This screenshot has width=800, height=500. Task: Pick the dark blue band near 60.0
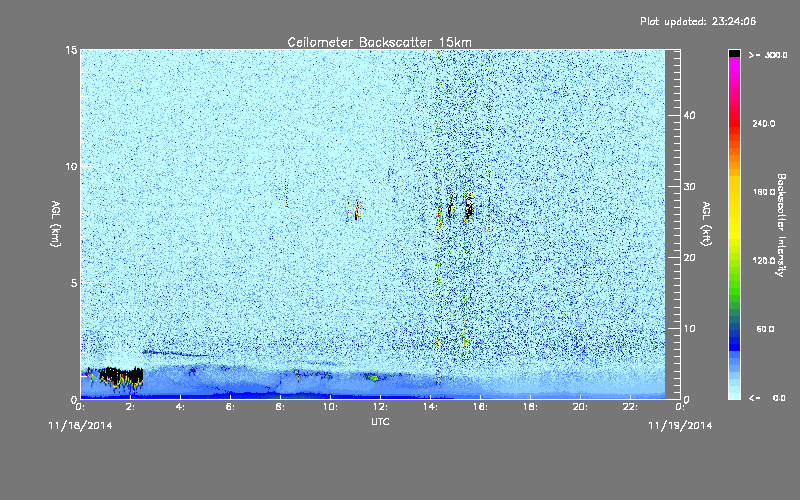(x=734, y=332)
